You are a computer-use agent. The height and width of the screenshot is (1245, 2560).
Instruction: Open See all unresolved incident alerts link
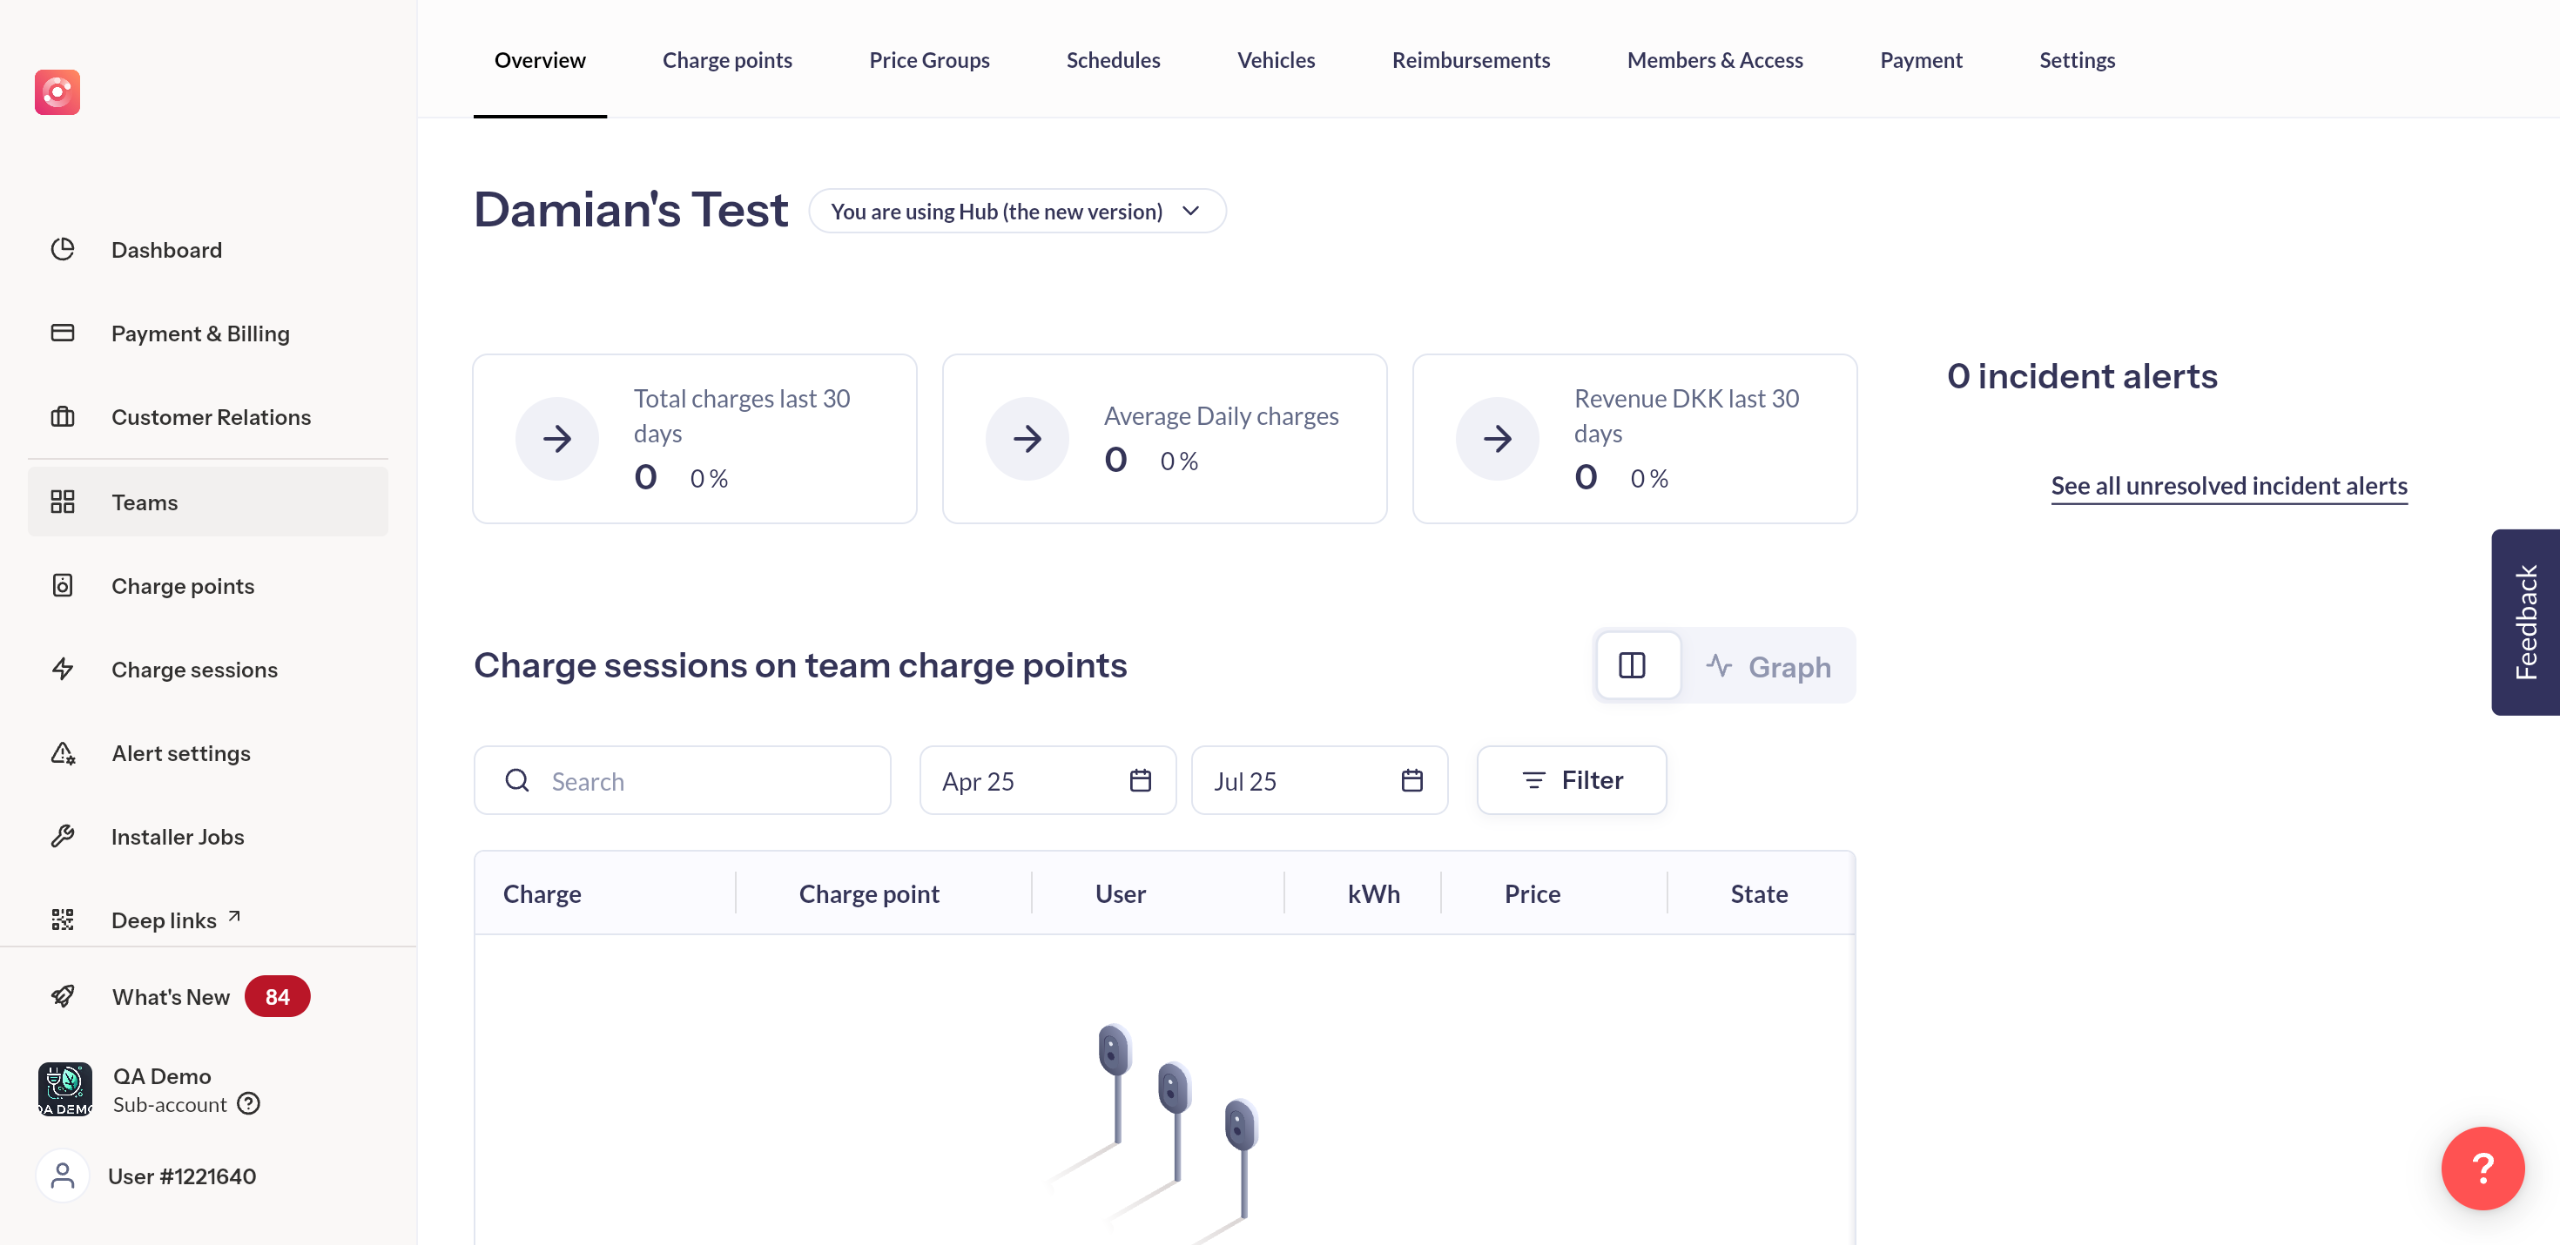(x=2229, y=486)
